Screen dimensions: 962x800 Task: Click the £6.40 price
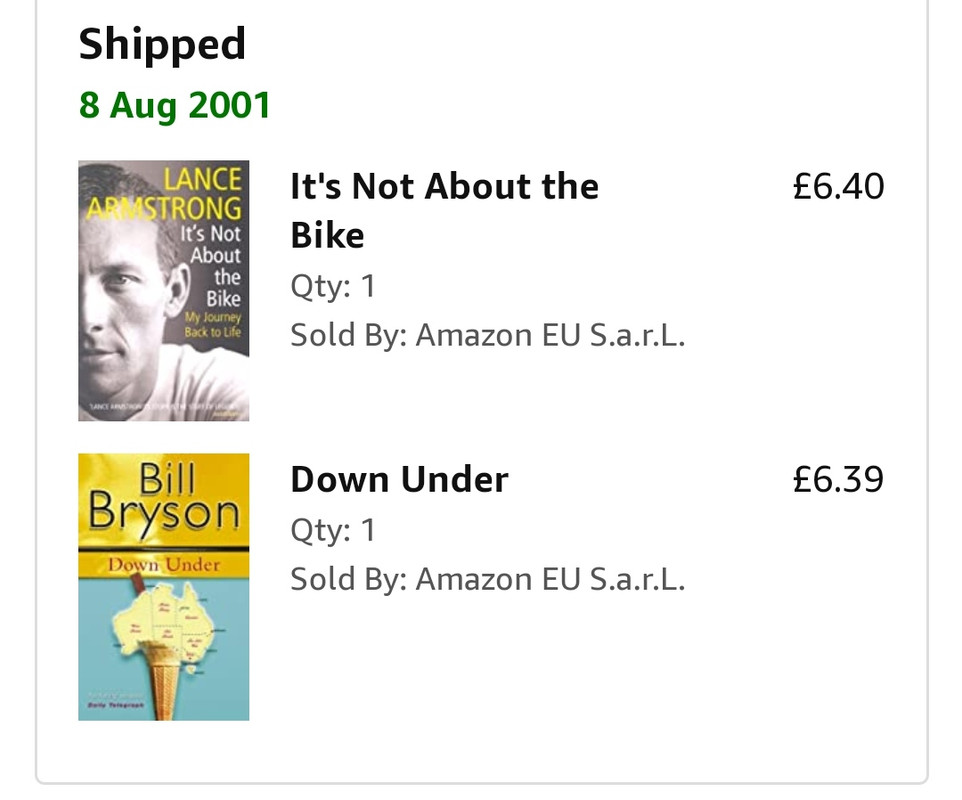click(838, 187)
